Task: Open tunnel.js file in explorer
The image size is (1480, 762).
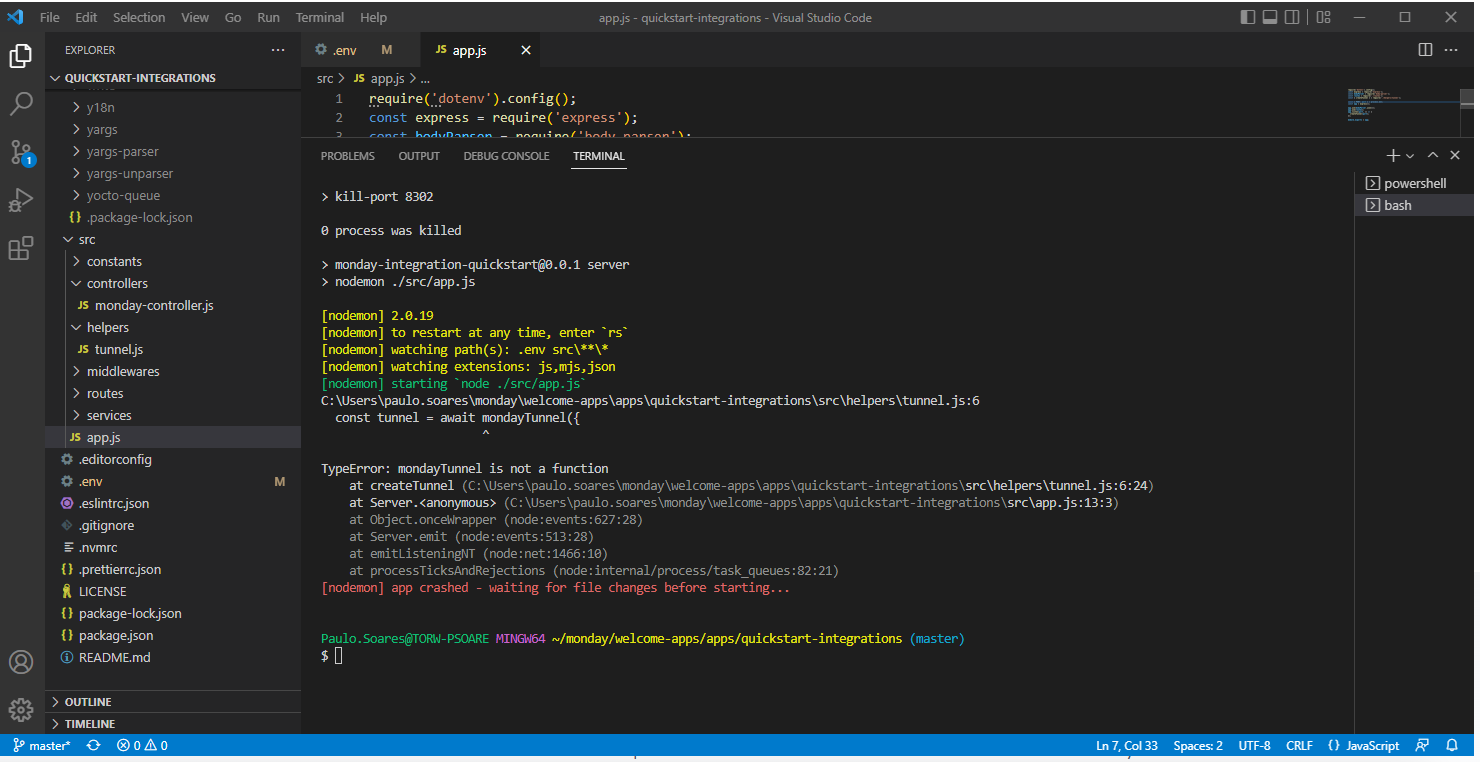Action: [x=173, y=349]
